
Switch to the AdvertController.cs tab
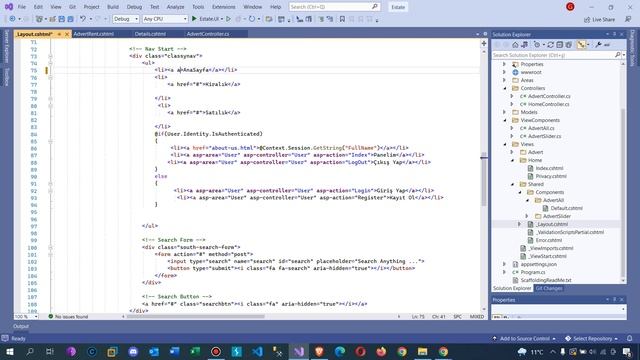[208, 34]
